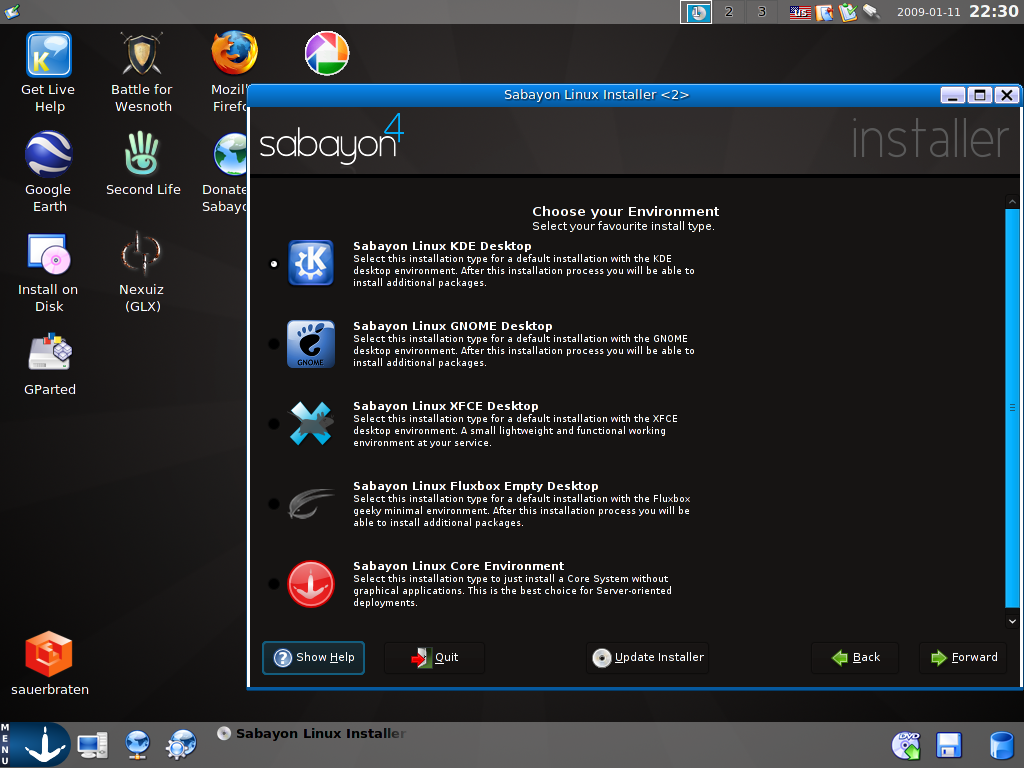Click the installer scrollbar down arrow

(x=1012, y=621)
